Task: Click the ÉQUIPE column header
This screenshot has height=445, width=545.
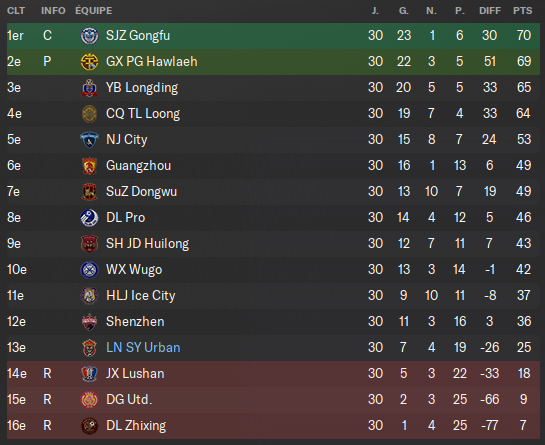Action: coord(94,11)
